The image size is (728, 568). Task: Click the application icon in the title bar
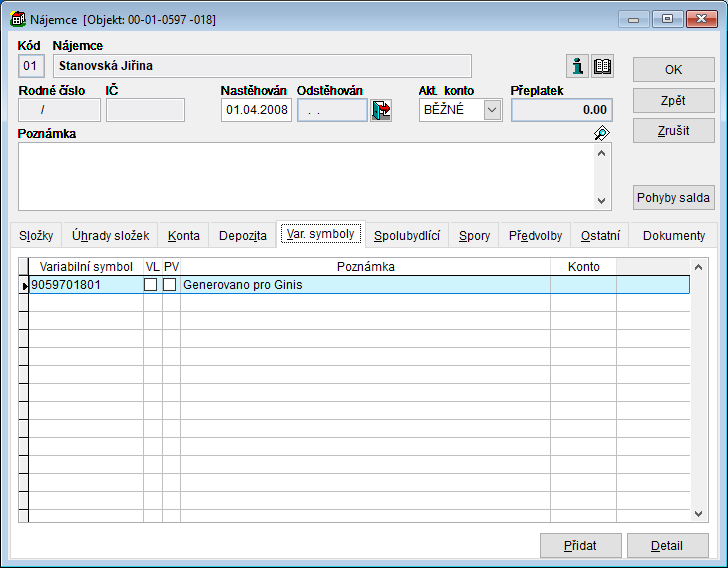pyautogui.click(x=17, y=19)
